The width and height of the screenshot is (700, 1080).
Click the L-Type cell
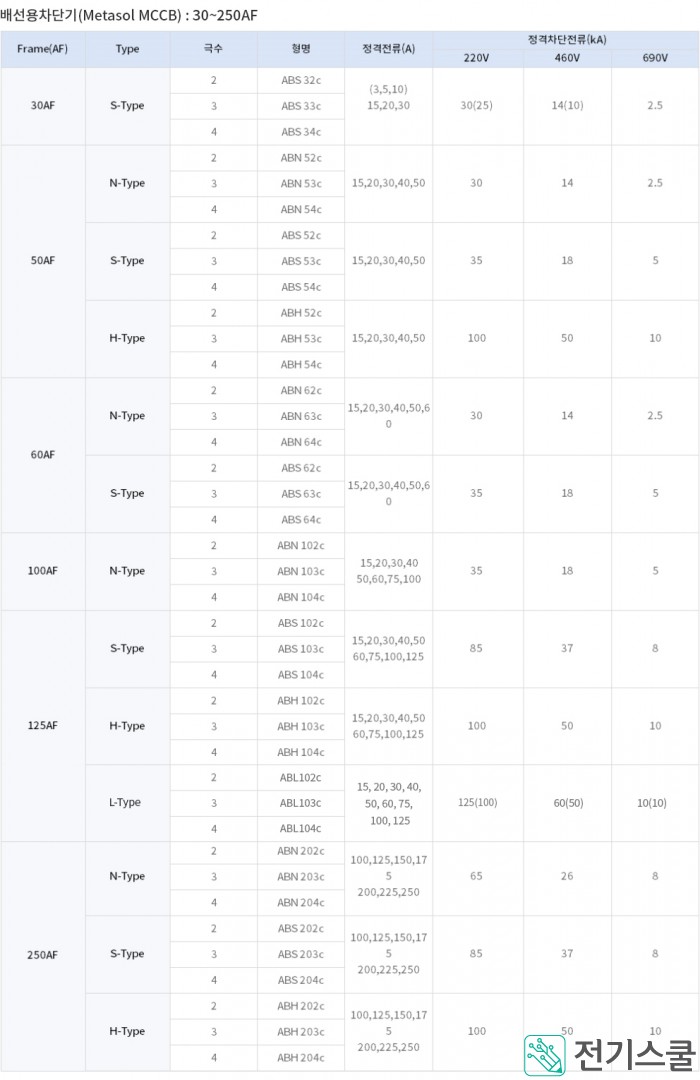[x=127, y=803]
